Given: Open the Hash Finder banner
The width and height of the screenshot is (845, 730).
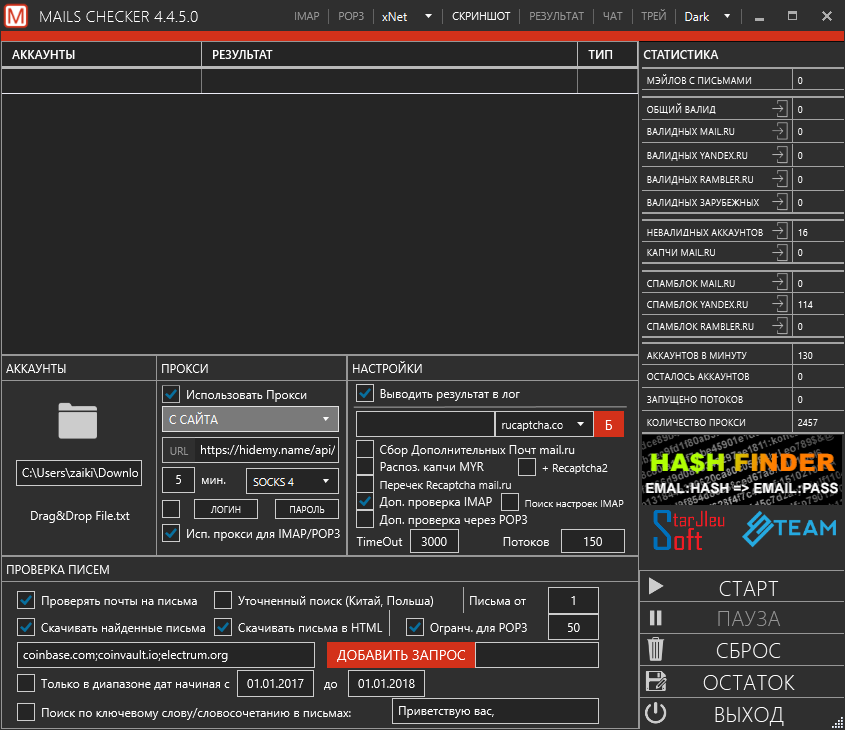Looking at the screenshot, I should point(741,468).
